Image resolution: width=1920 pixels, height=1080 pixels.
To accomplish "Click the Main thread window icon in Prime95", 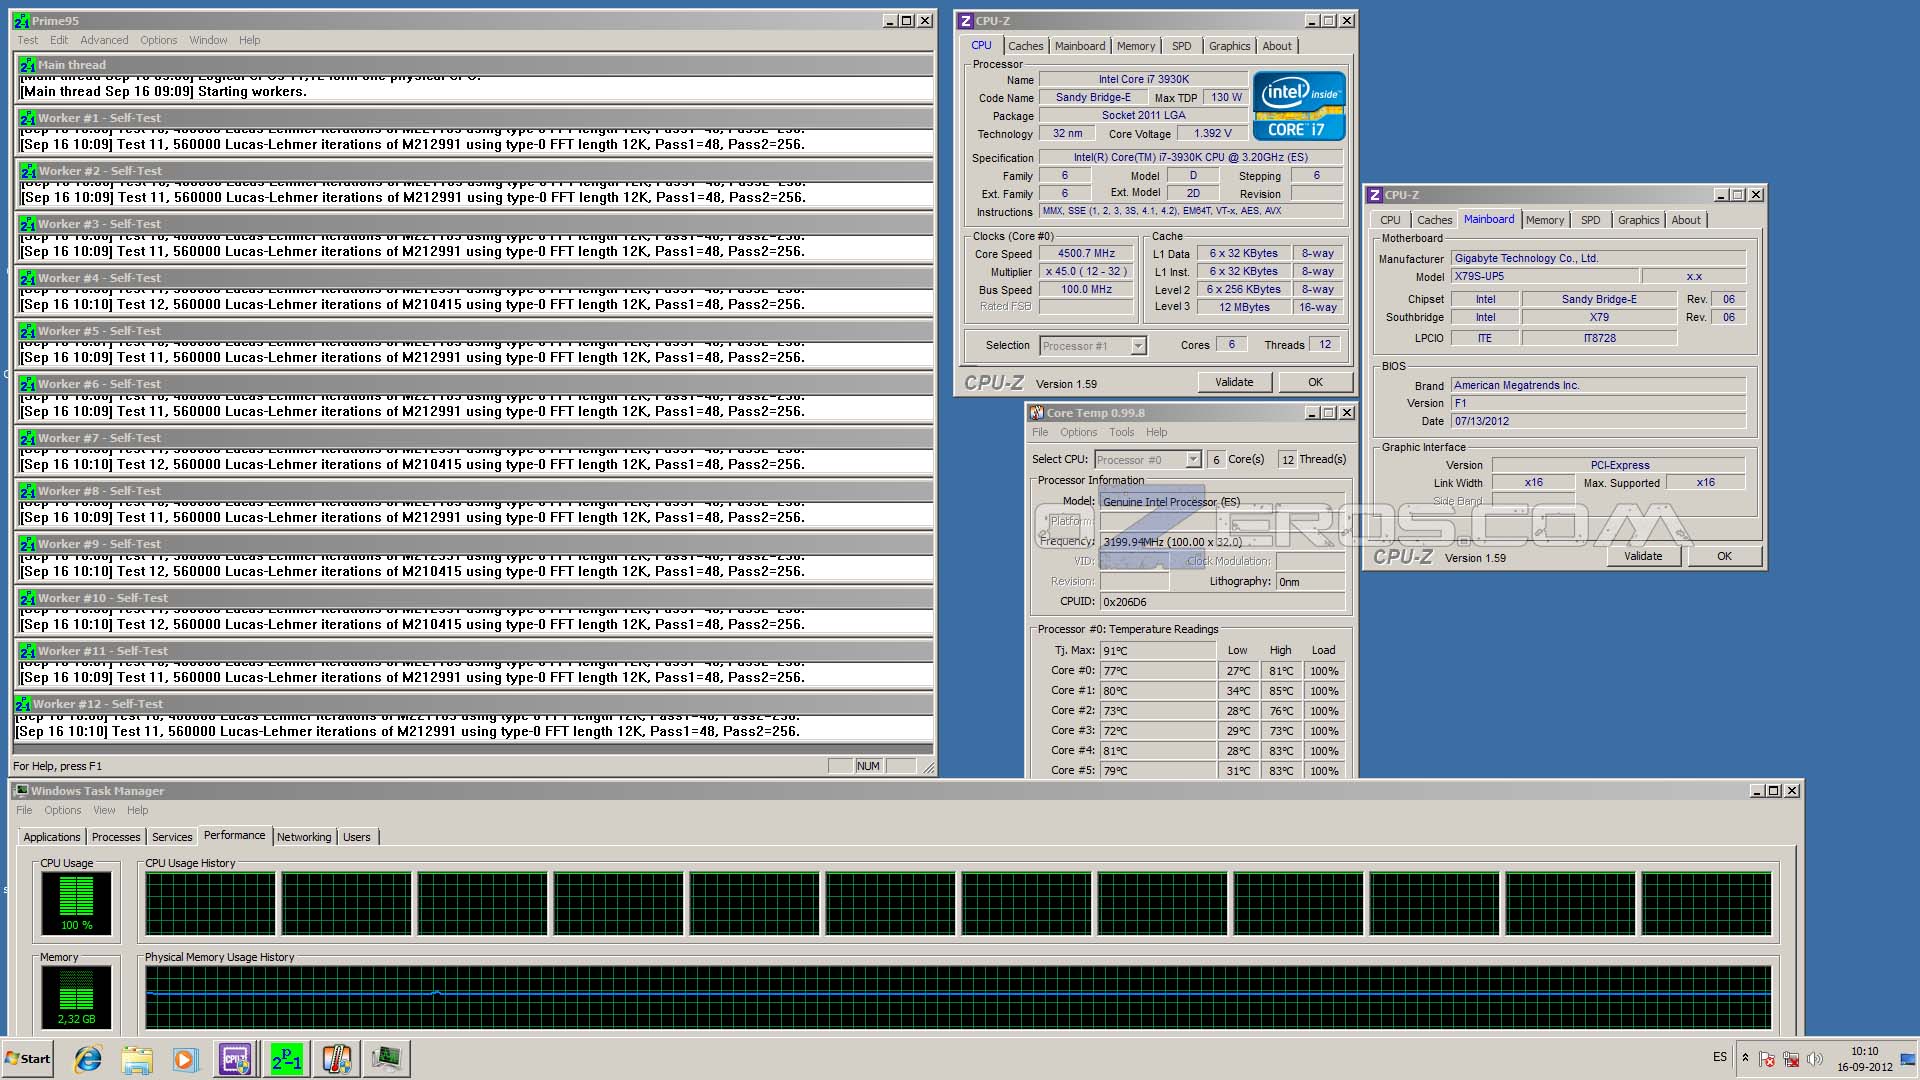I will [27, 65].
